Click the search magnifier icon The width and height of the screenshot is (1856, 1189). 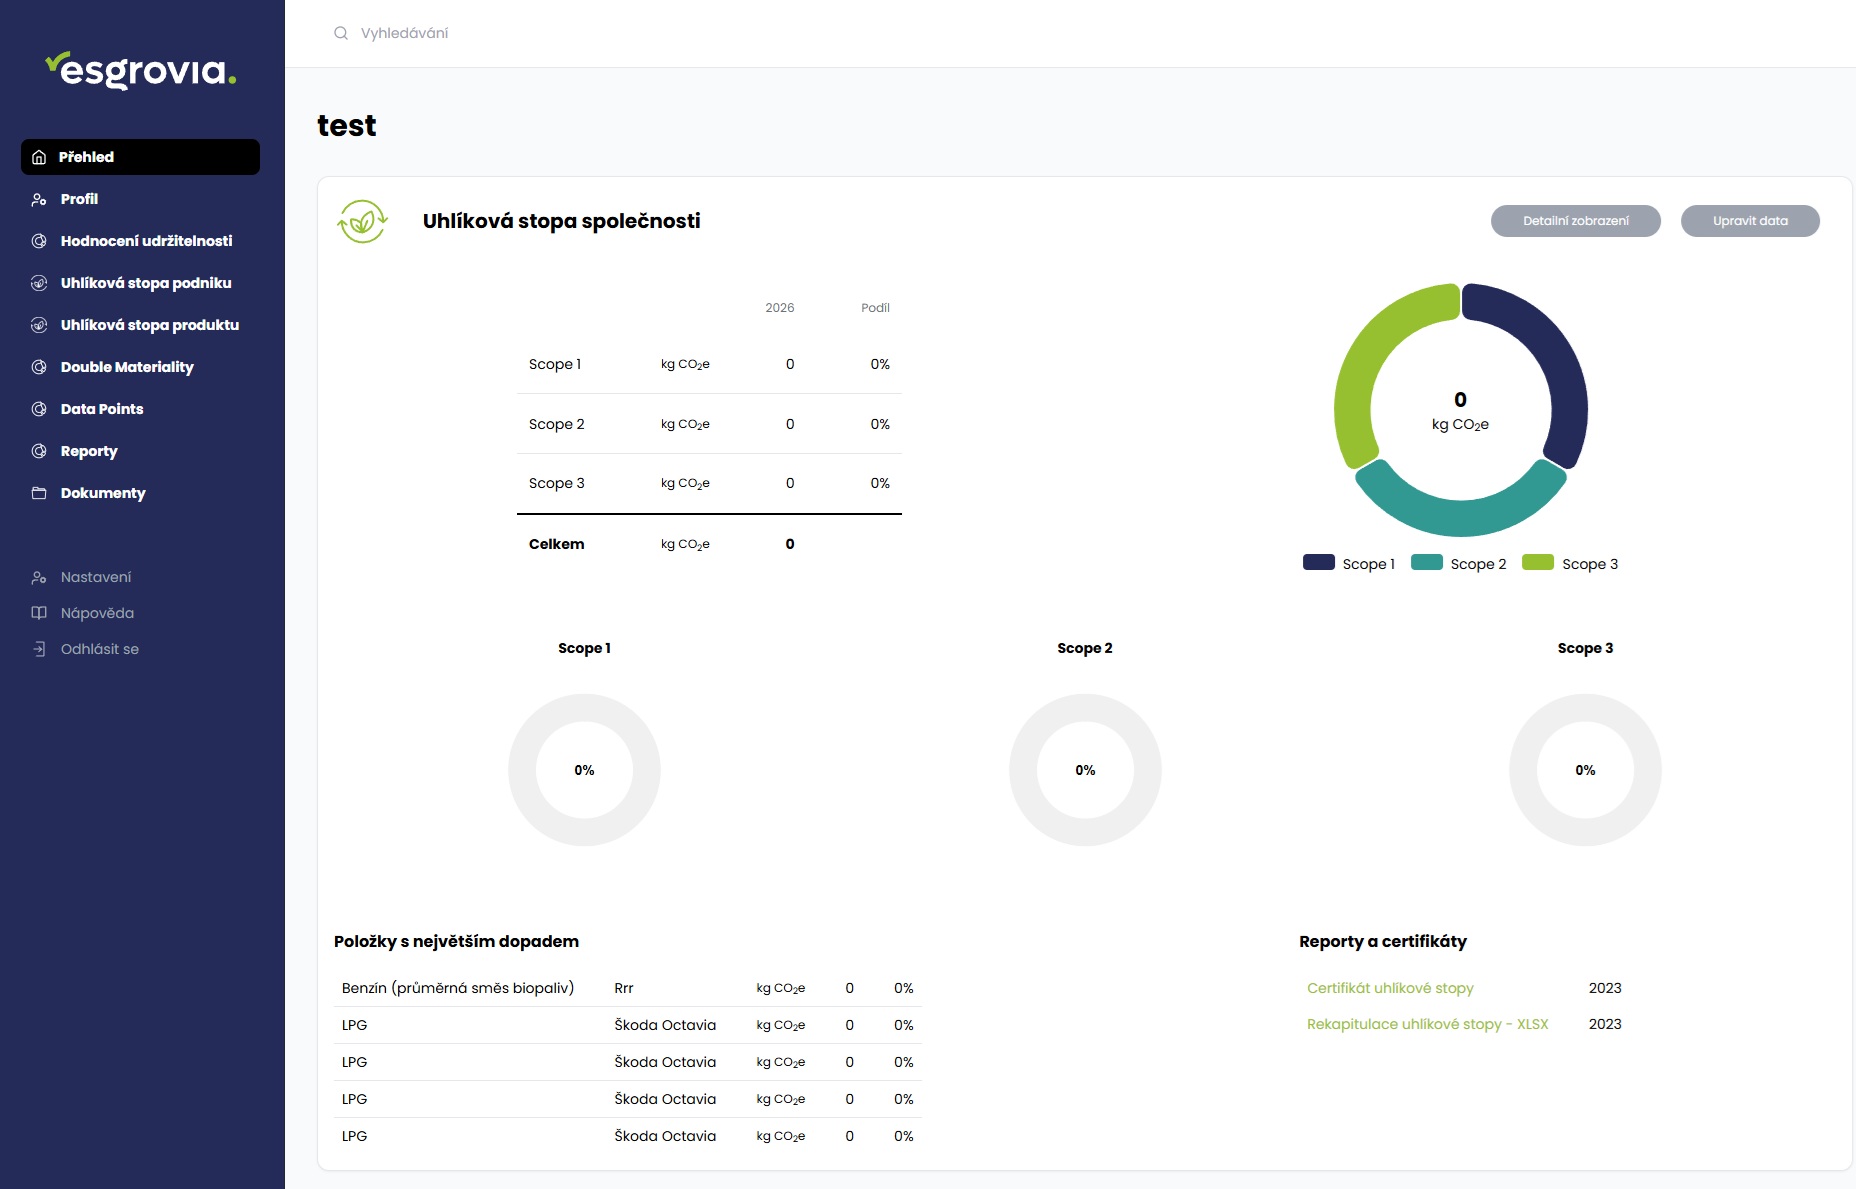[341, 33]
